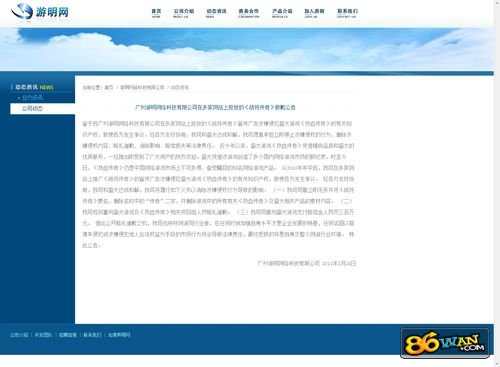The width and height of the screenshot is (500, 367).
Task: Open the 法律声明 footer link
Action: point(119,335)
